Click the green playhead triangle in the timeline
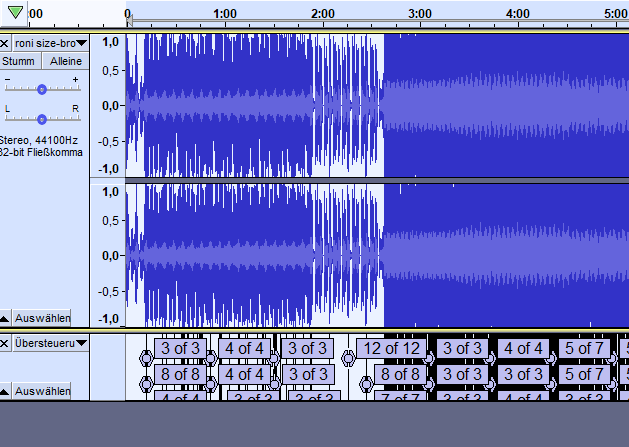The height and width of the screenshot is (447, 629). point(14,12)
